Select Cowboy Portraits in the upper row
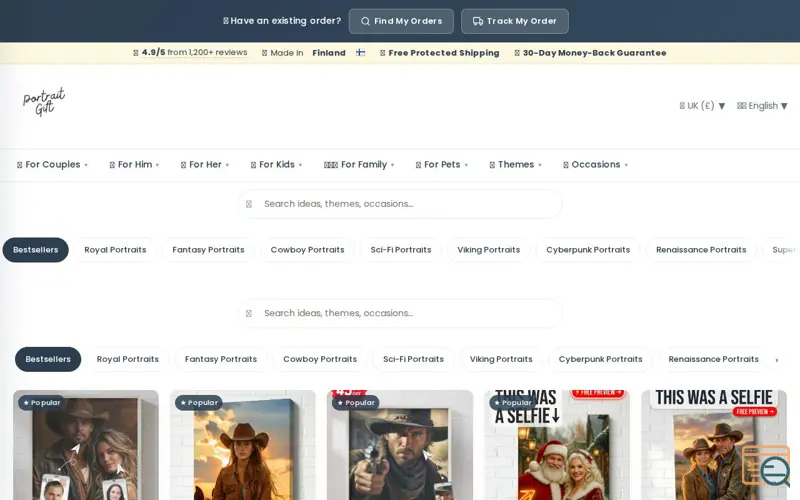This screenshot has height=500, width=800. pyautogui.click(x=307, y=250)
